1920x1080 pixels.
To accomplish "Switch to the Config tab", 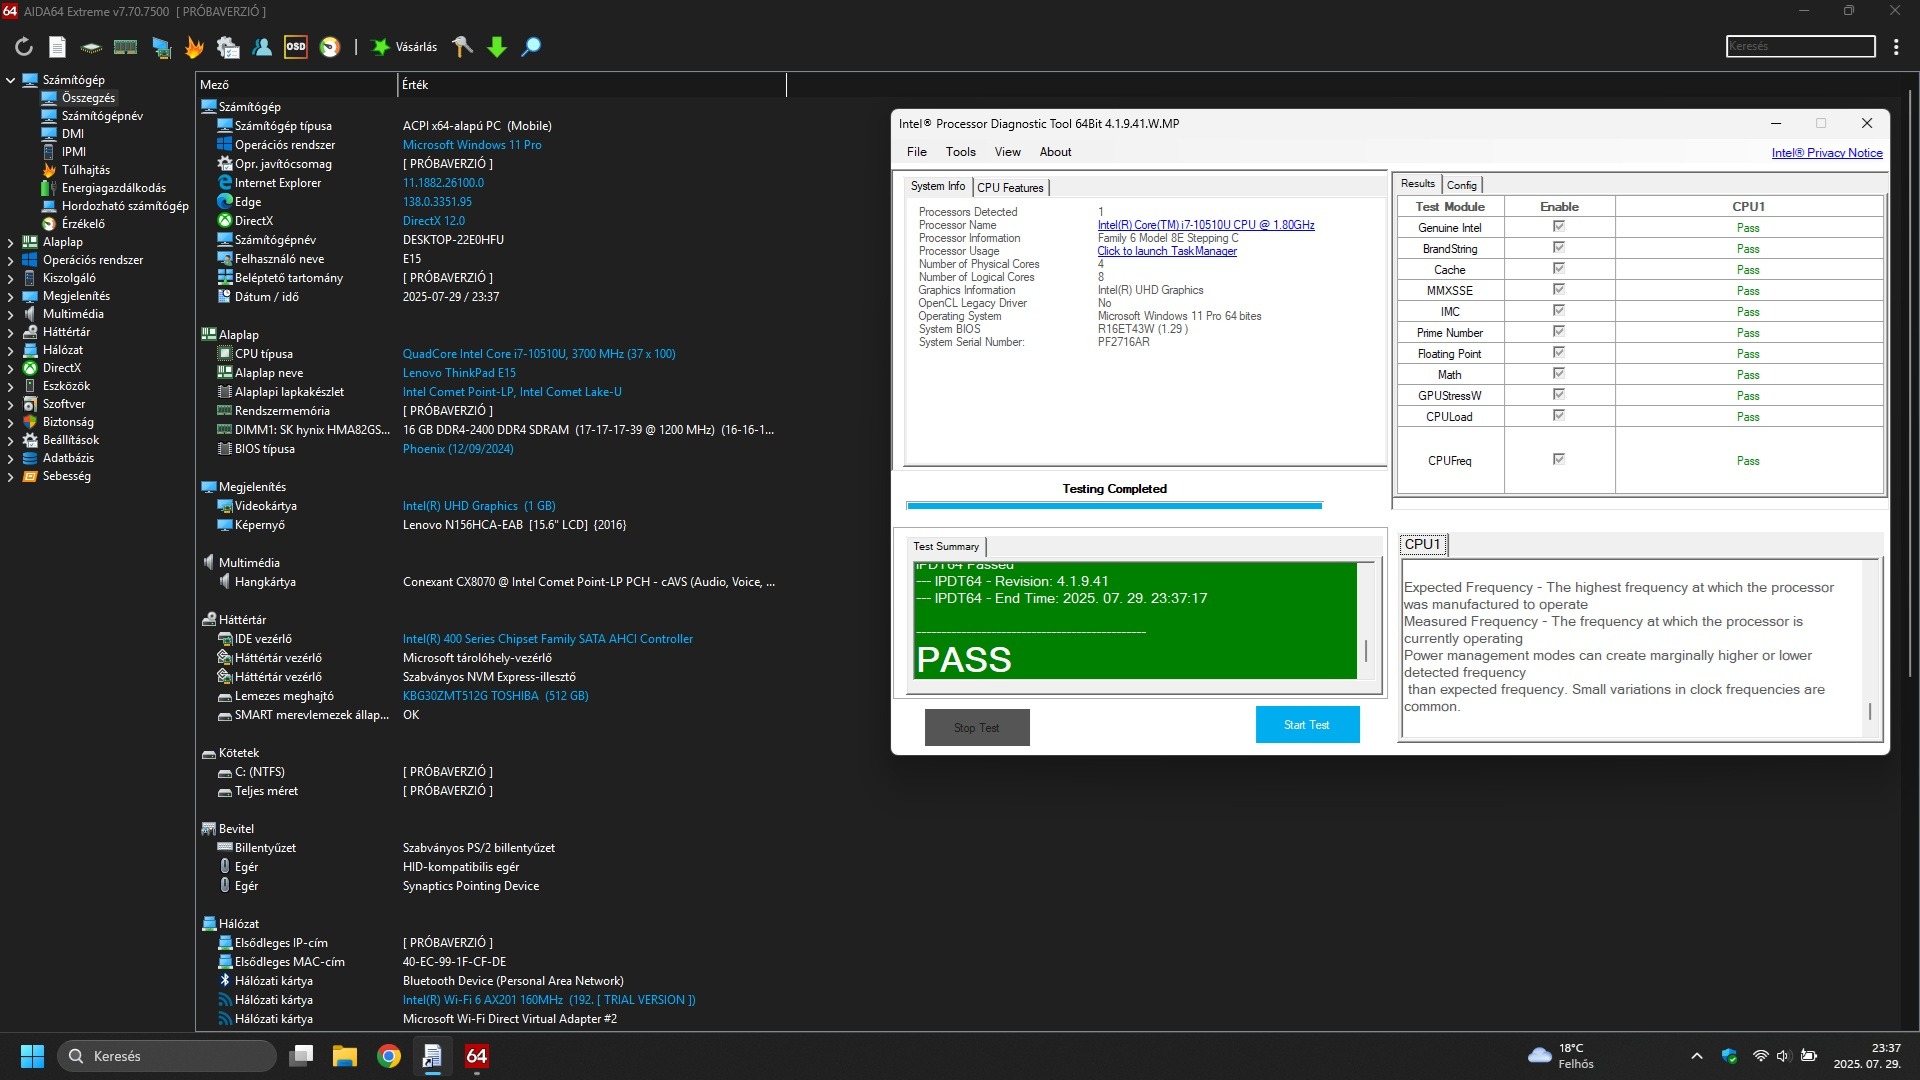I will [1461, 185].
